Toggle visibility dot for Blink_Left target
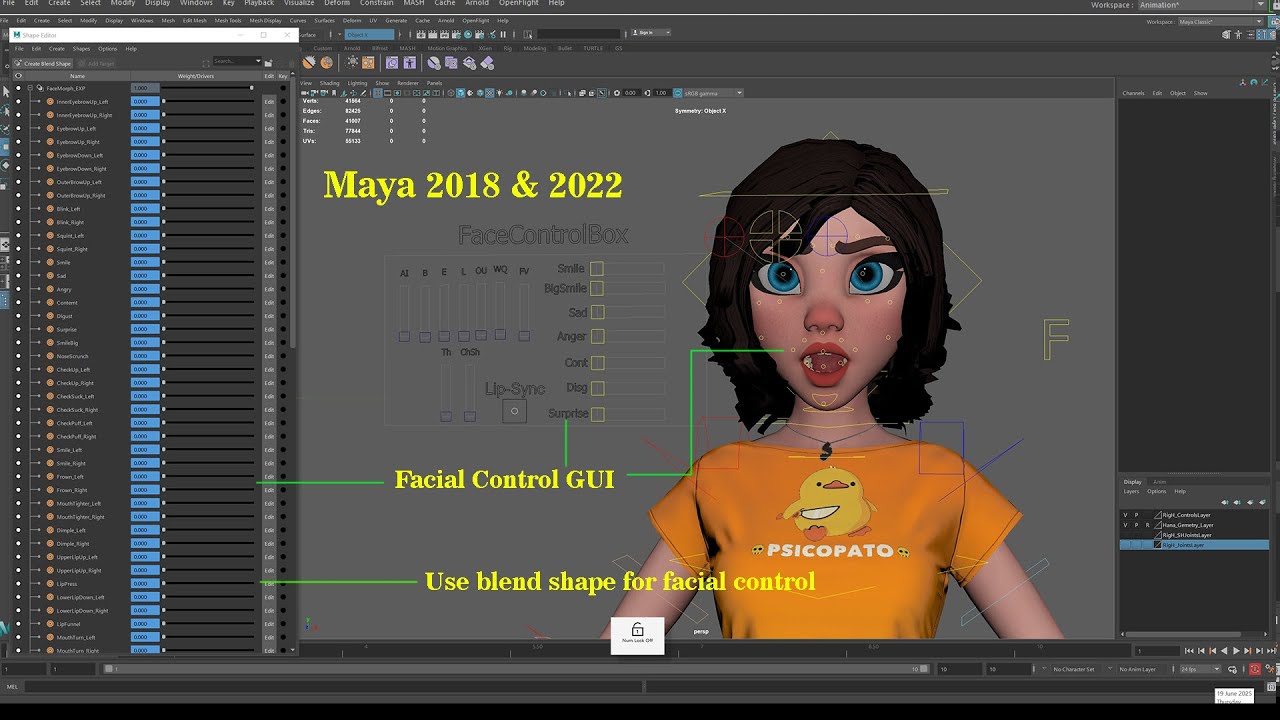The height and width of the screenshot is (720, 1280). [17, 209]
